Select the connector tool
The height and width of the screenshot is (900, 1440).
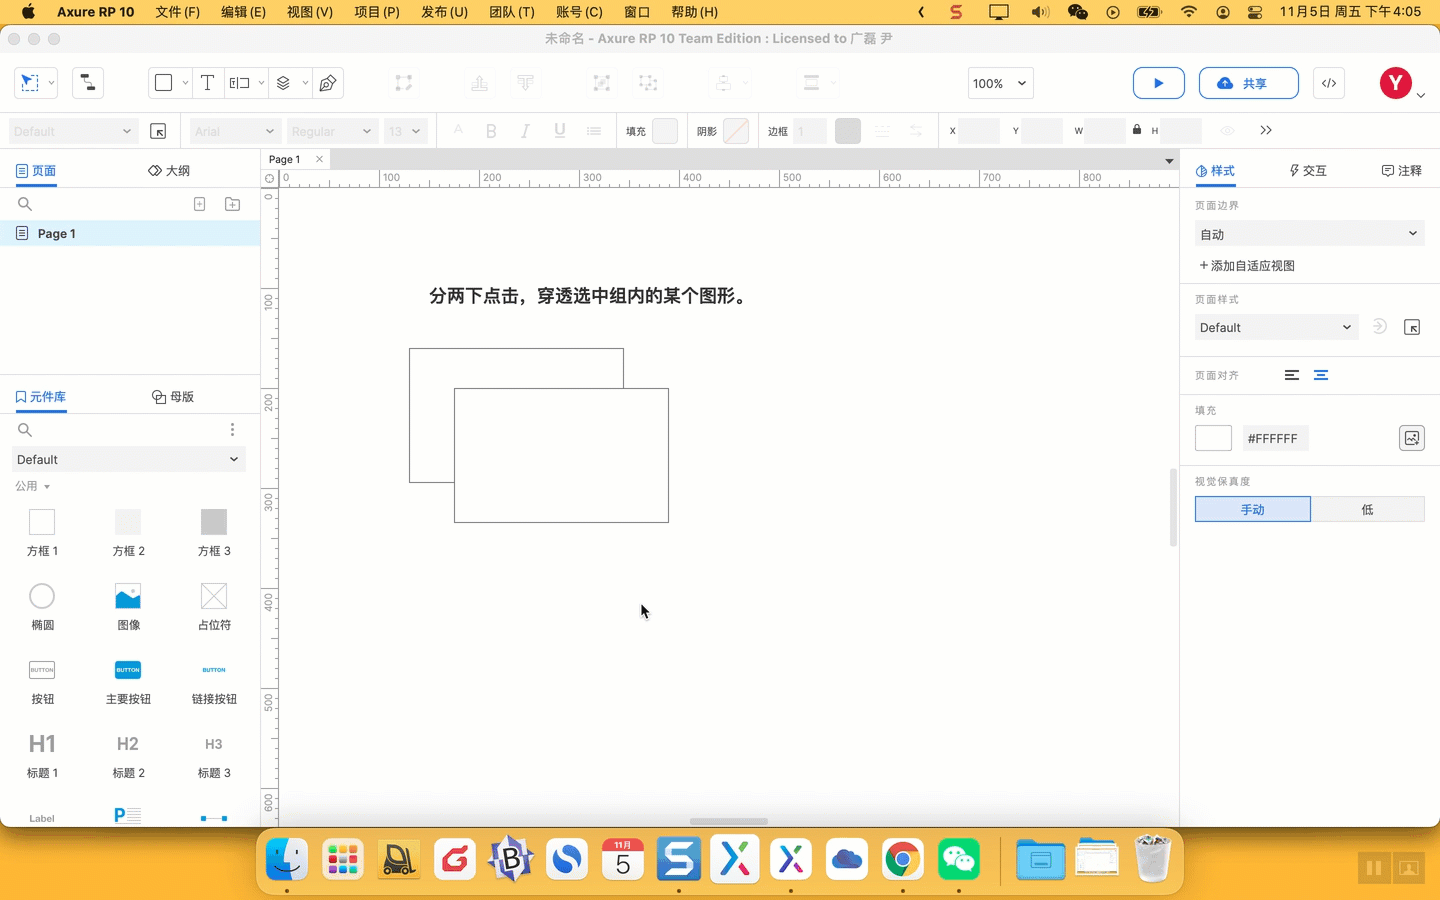(88, 83)
